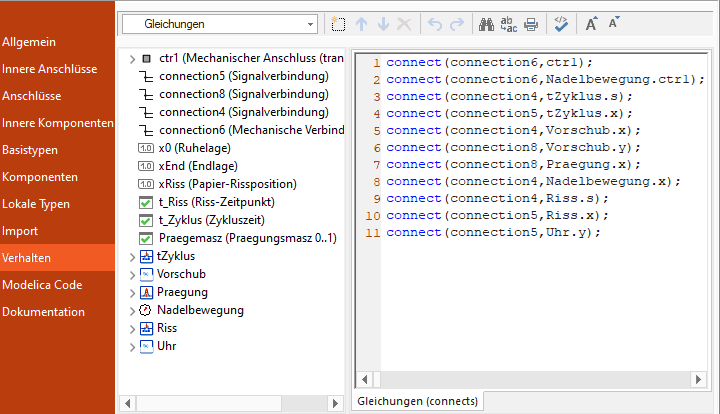Expand the Nadelbewegung tree node
The image size is (720, 414).
pos(132,310)
